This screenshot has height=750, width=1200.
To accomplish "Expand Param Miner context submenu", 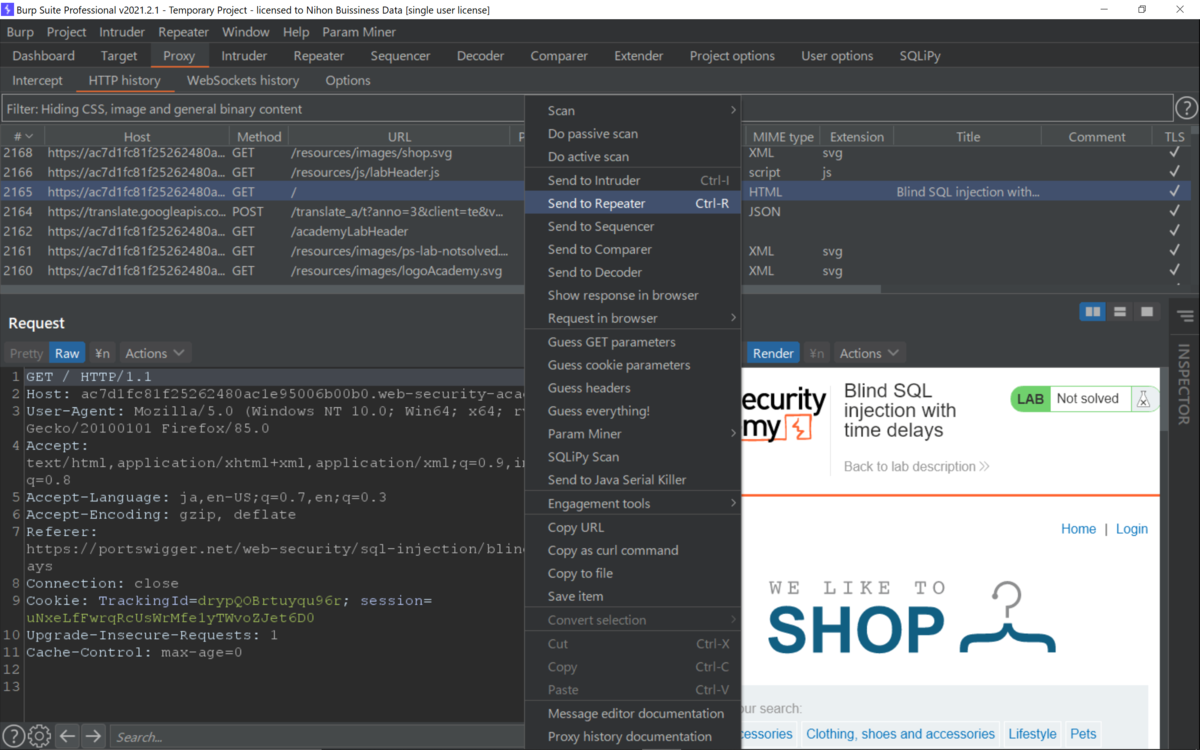I will click(x=632, y=434).
